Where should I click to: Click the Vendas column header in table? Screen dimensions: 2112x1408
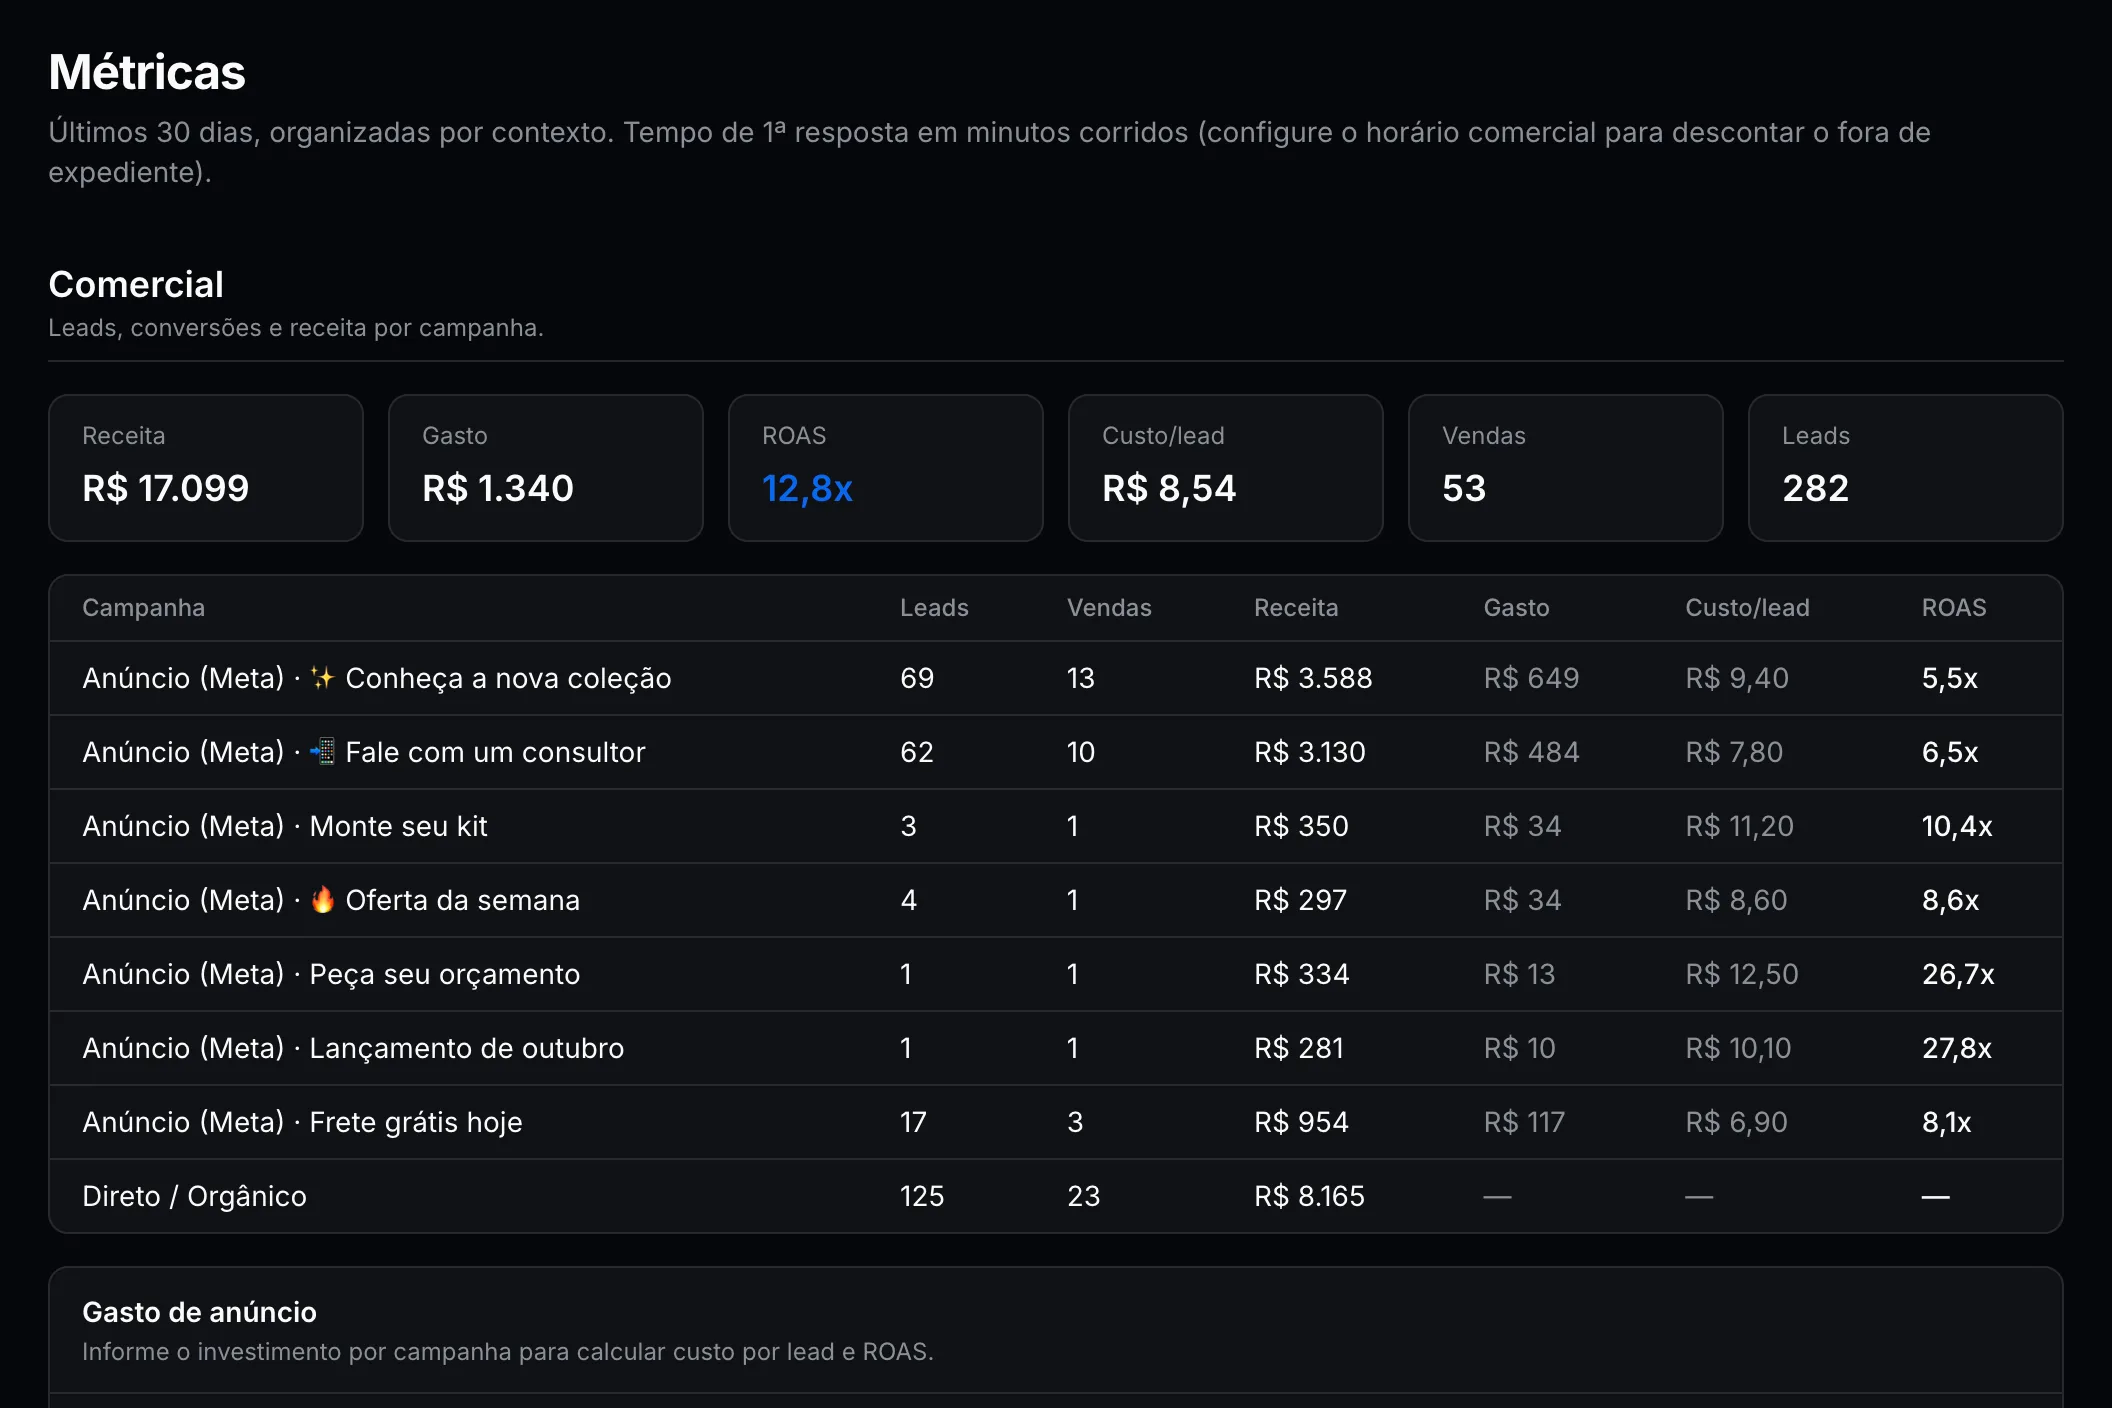[x=1109, y=608]
